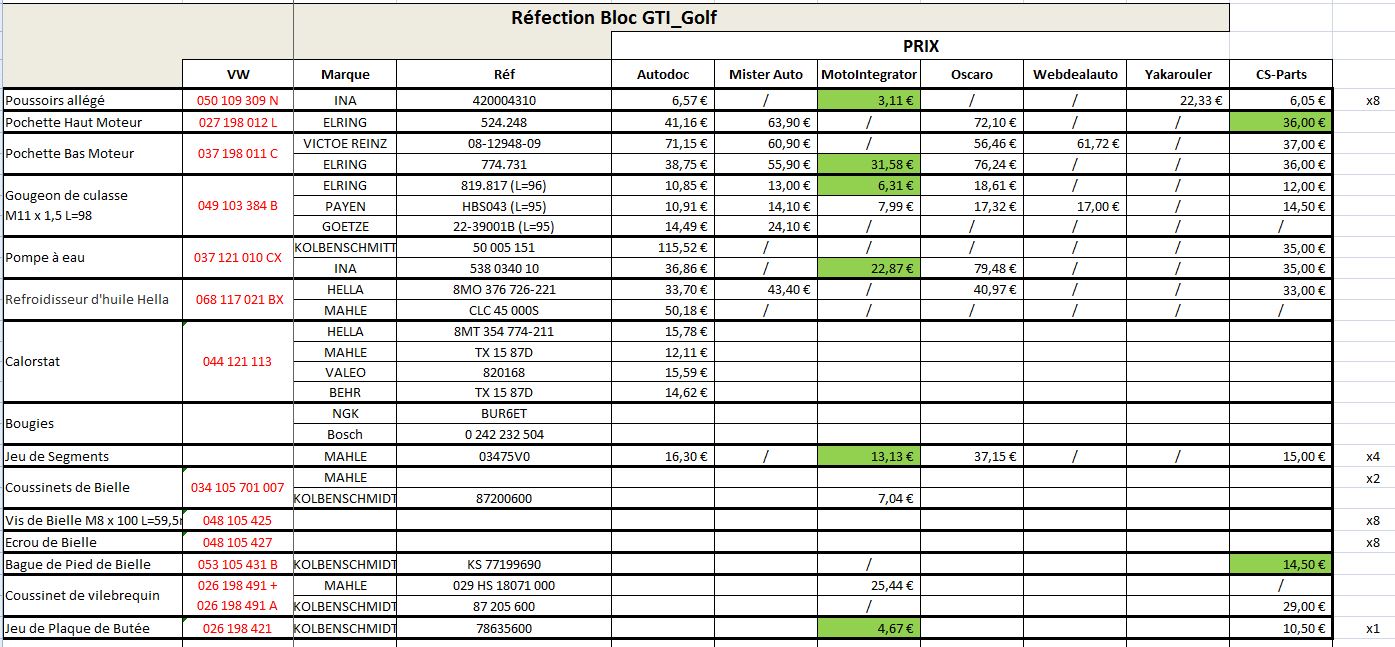Select the "Réf" column header
Viewport: 1395px width, 647px height.
(504, 74)
